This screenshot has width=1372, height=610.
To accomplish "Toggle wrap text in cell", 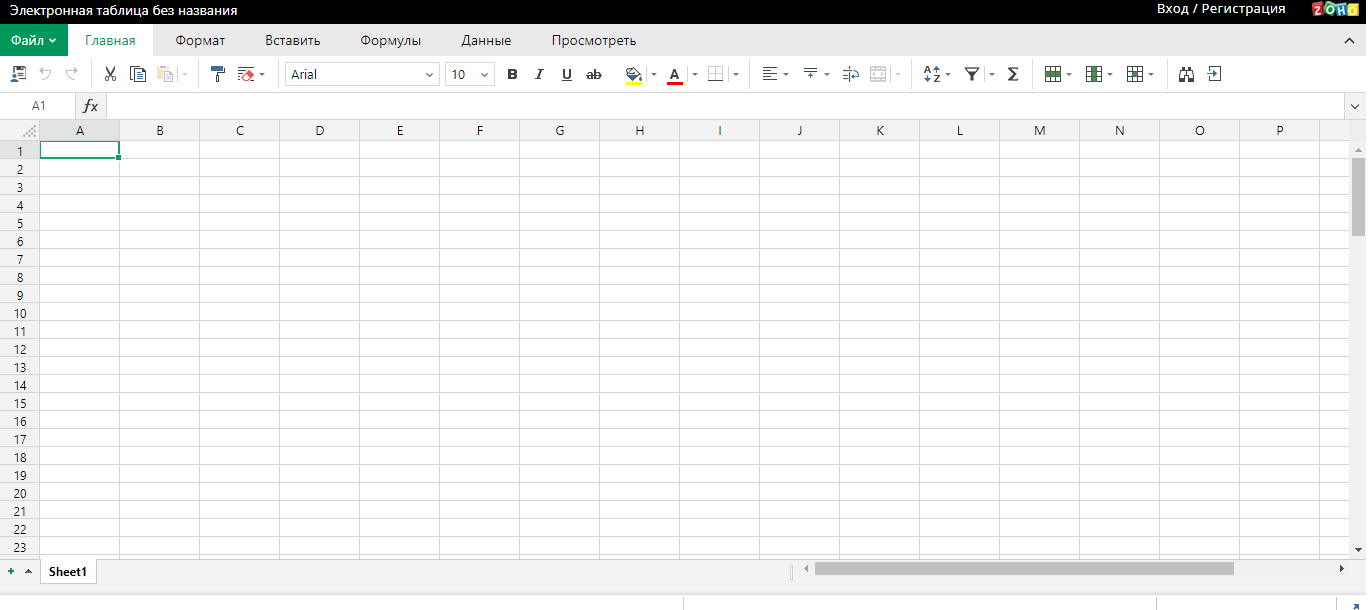I will coord(851,74).
